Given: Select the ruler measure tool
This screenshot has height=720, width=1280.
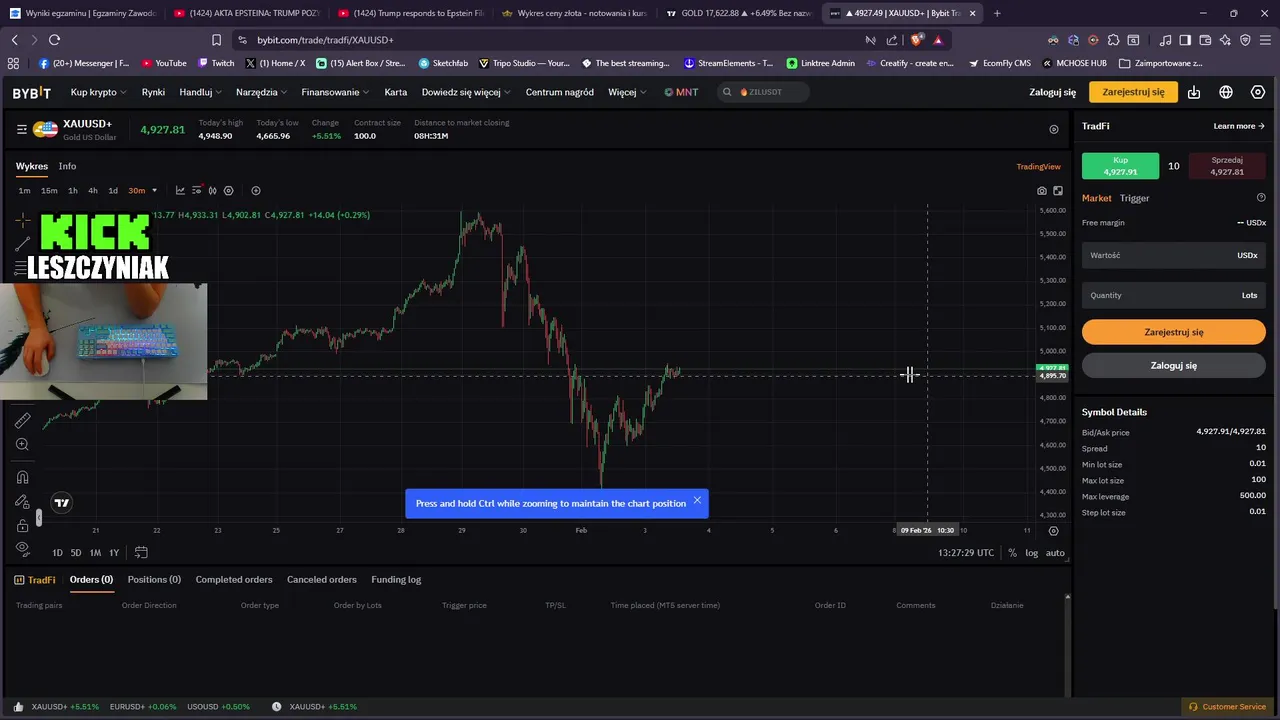Looking at the screenshot, I should click(x=22, y=420).
